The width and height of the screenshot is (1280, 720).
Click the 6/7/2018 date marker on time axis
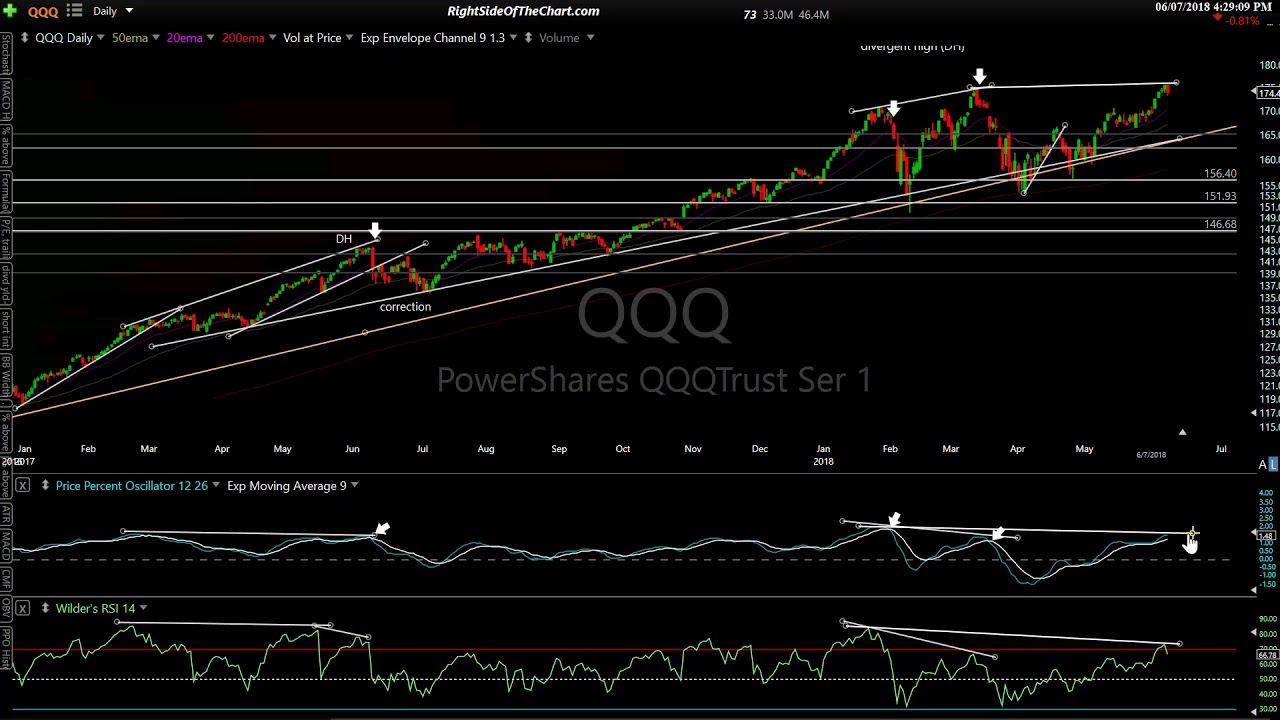coord(1151,455)
